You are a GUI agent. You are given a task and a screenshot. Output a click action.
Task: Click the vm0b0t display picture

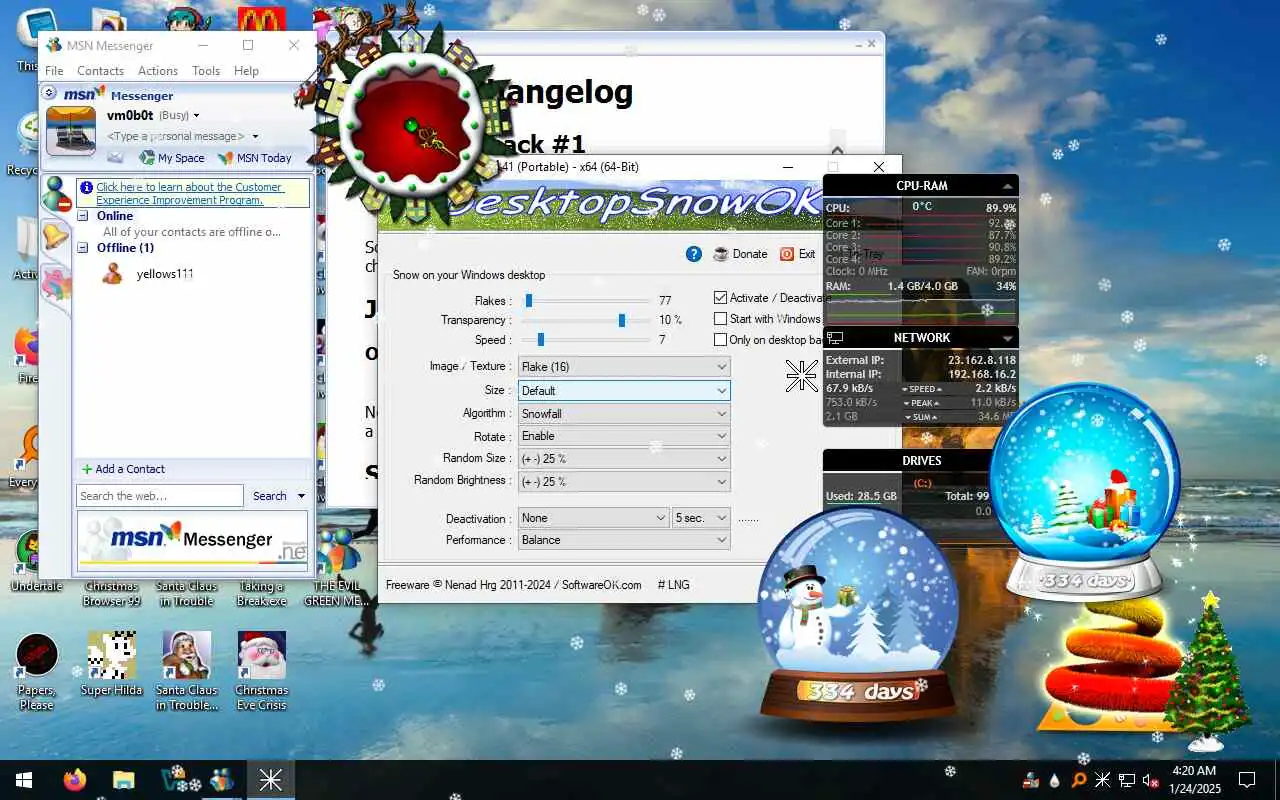71,131
